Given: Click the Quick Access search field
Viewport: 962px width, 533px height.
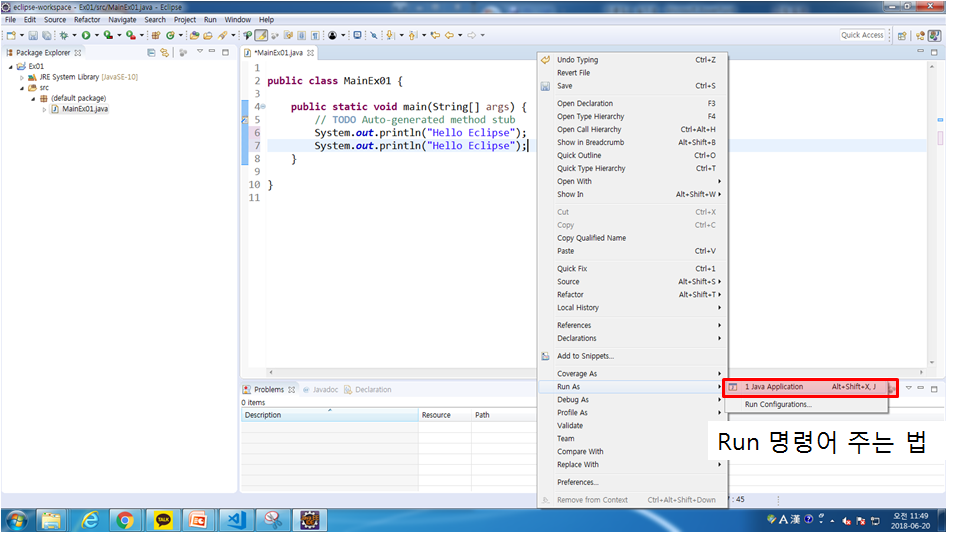Looking at the screenshot, I should pos(862,36).
